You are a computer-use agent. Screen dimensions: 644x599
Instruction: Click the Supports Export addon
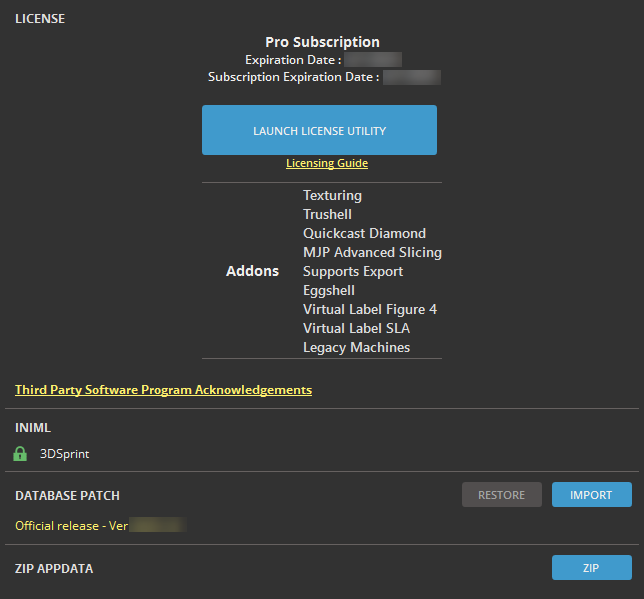(353, 271)
